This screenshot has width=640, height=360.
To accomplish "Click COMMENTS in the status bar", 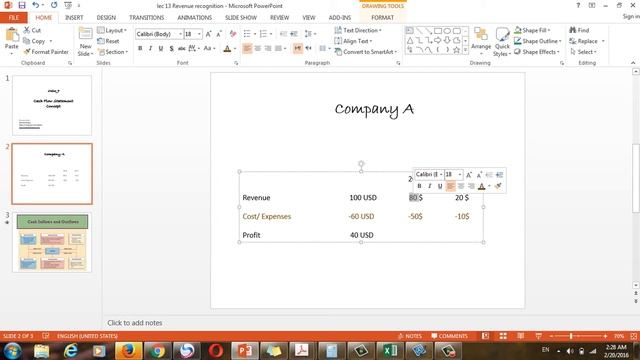I will click(449, 336).
